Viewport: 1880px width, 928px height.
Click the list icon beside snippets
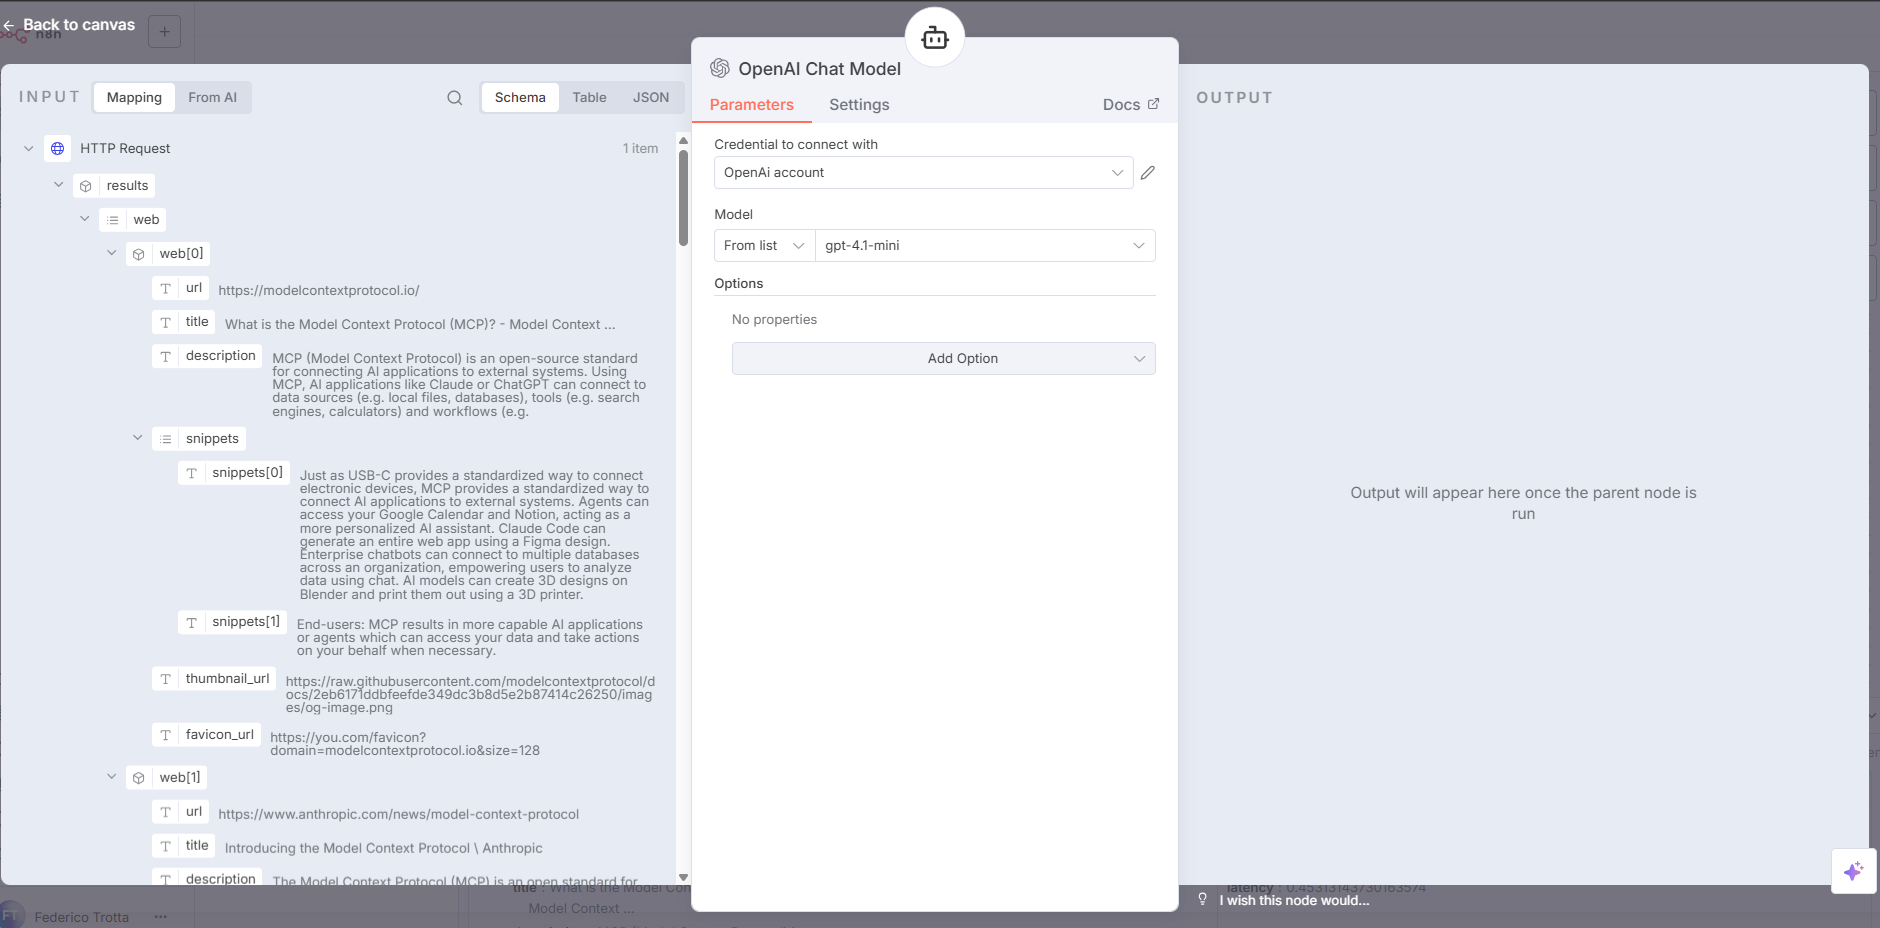pyautogui.click(x=166, y=439)
